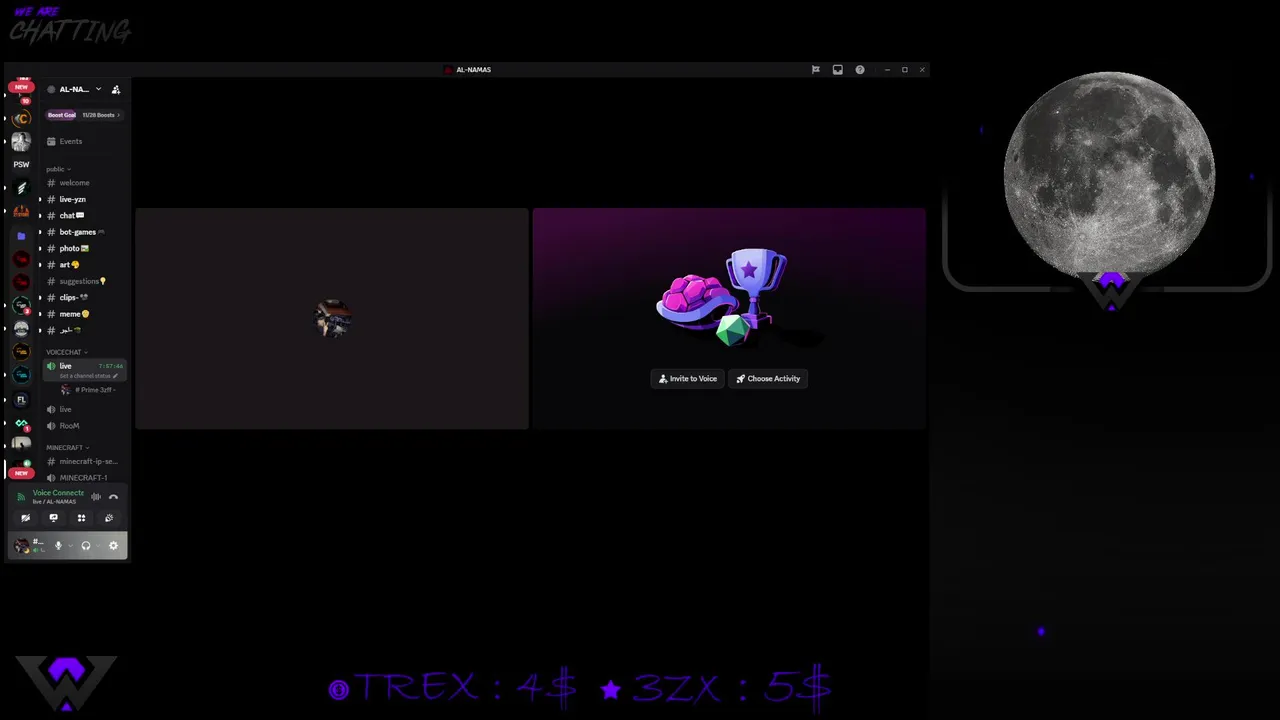1280x720 pixels.
Task: Open the FL server icon
Action: tap(21, 400)
